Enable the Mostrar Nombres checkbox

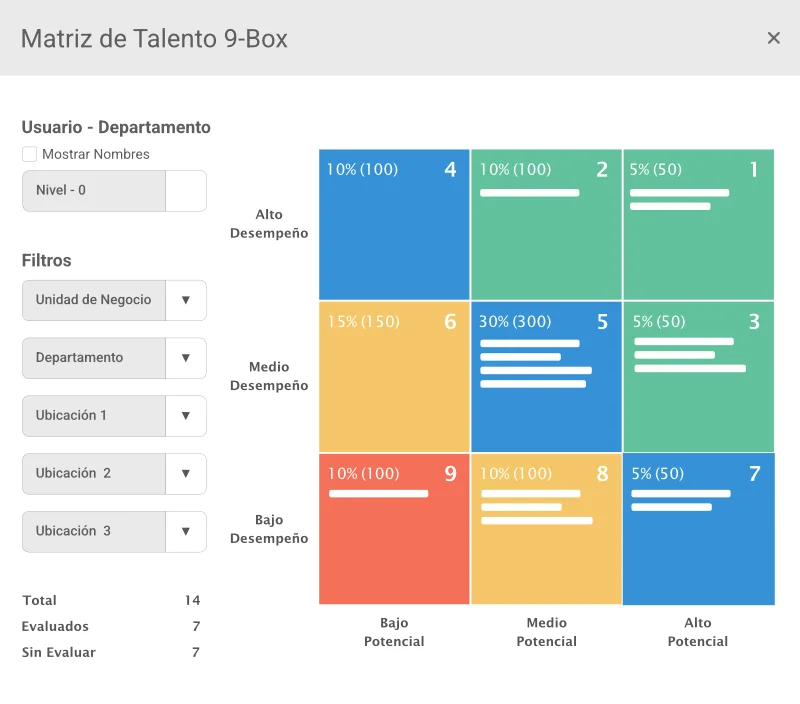point(29,155)
